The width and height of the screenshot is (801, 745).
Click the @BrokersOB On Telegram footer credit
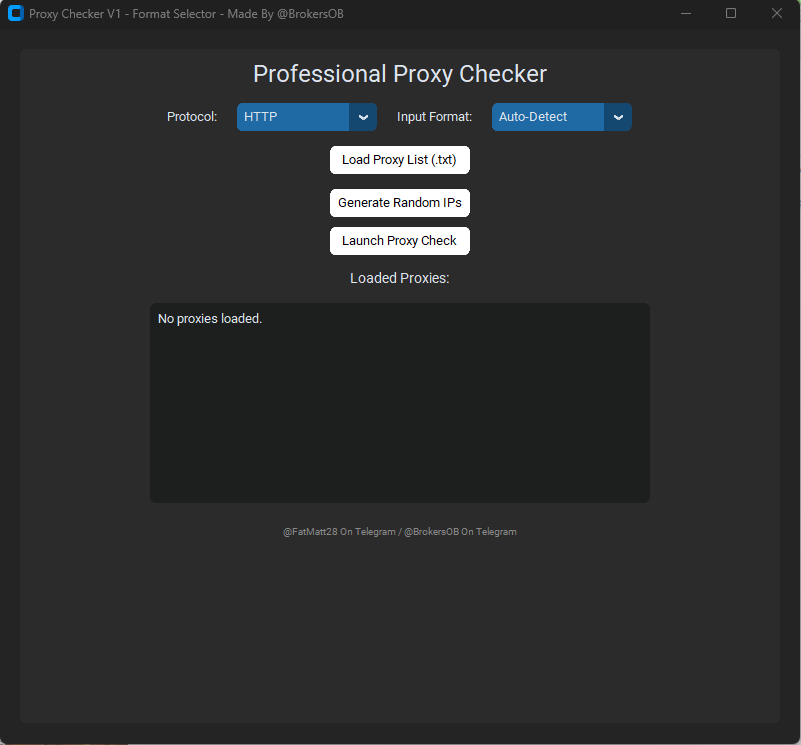(x=460, y=532)
